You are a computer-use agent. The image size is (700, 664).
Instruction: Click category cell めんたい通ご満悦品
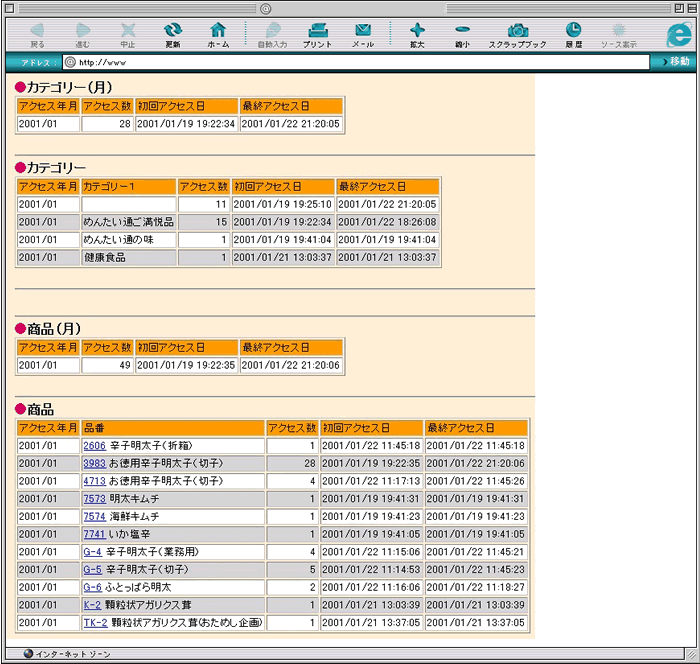click(x=129, y=222)
